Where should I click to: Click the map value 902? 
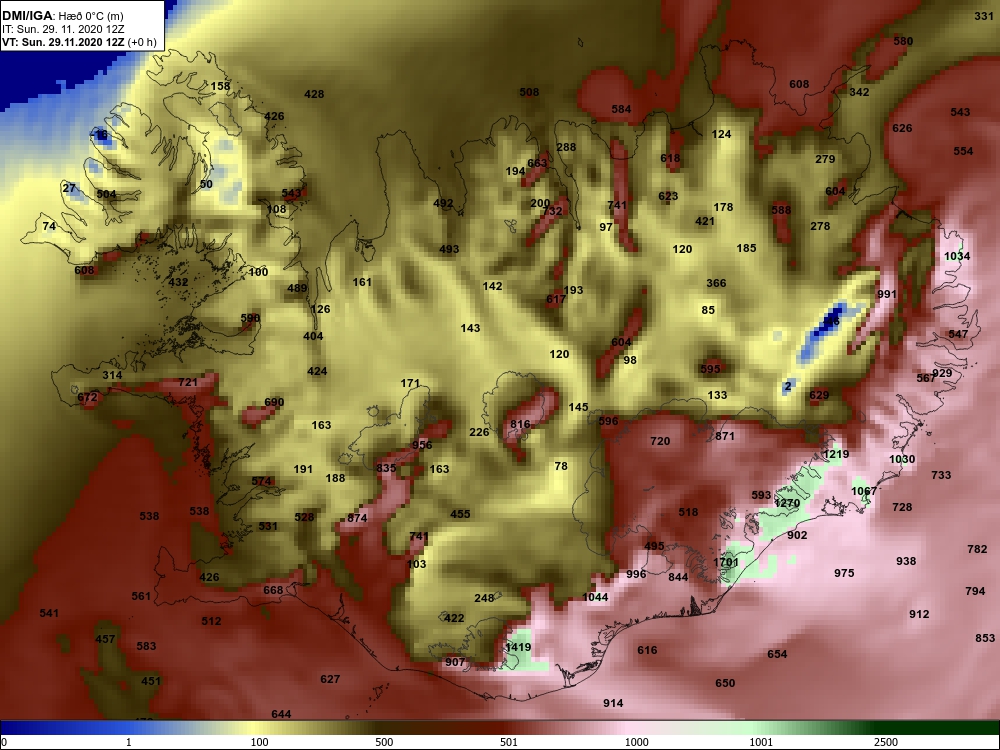797,536
